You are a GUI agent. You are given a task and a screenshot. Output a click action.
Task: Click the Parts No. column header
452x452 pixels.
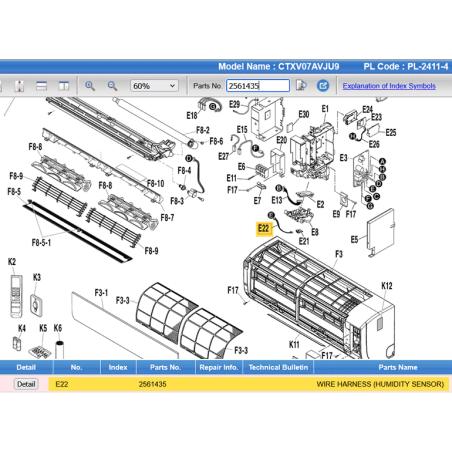click(x=165, y=367)
